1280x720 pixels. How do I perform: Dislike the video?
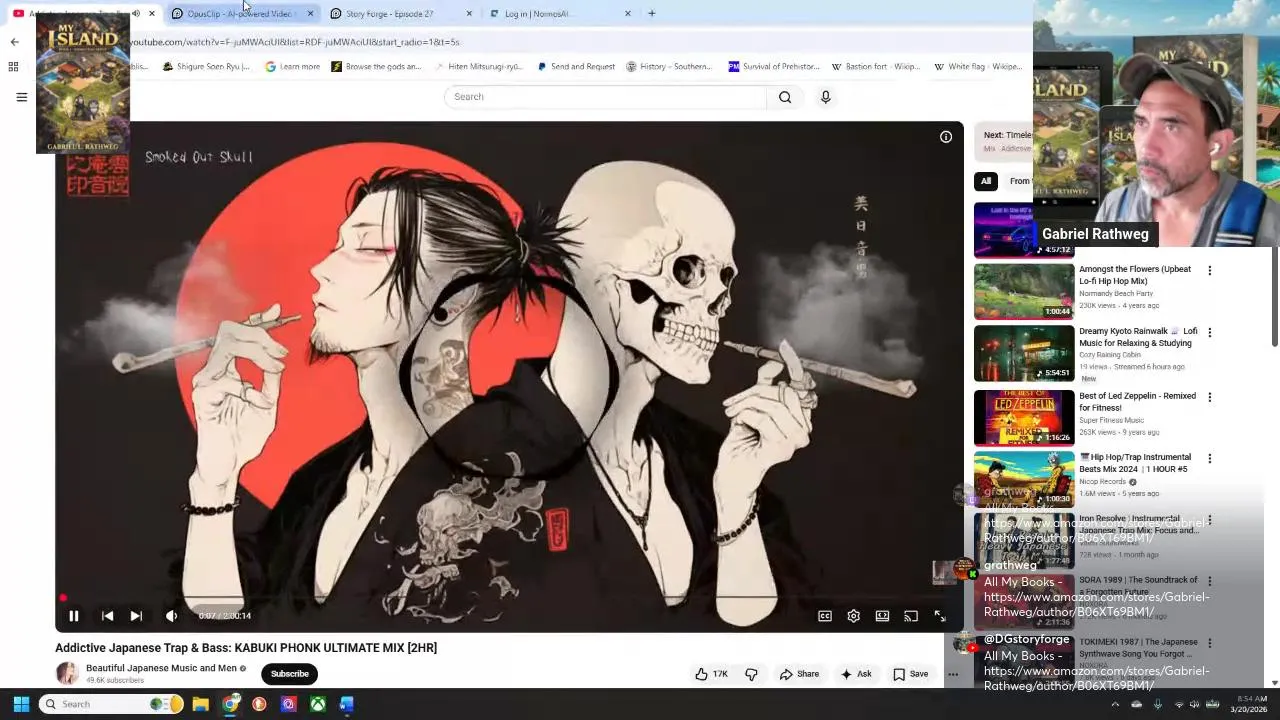(751, 674)
